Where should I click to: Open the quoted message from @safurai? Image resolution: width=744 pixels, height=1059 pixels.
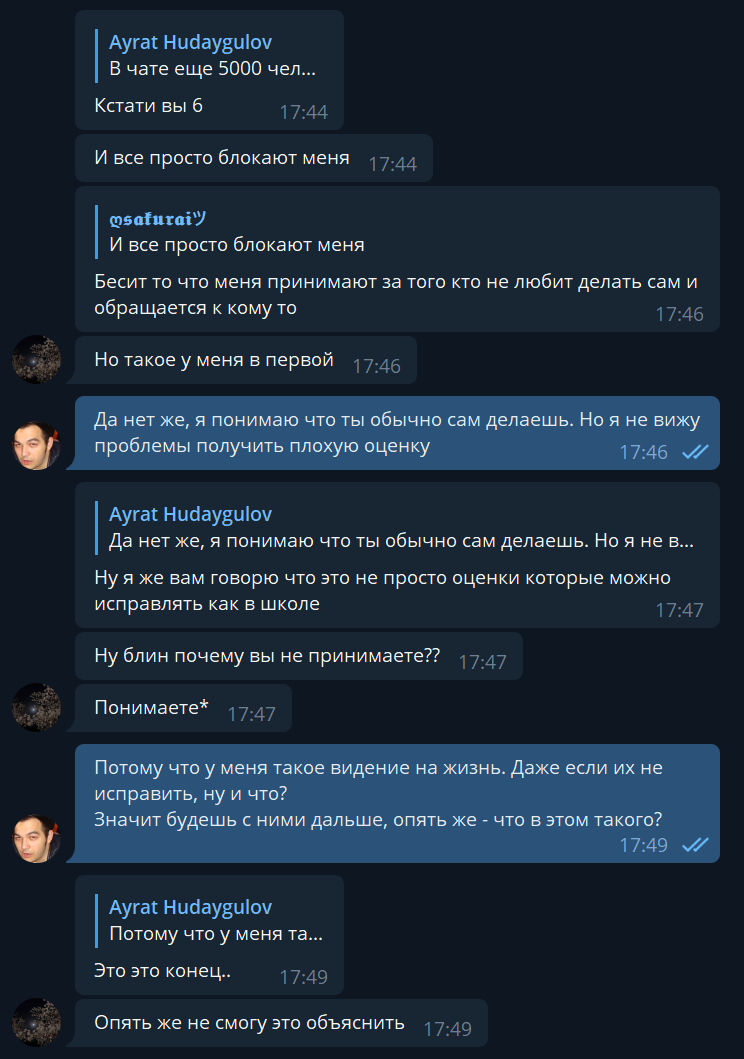pos(398,232)
